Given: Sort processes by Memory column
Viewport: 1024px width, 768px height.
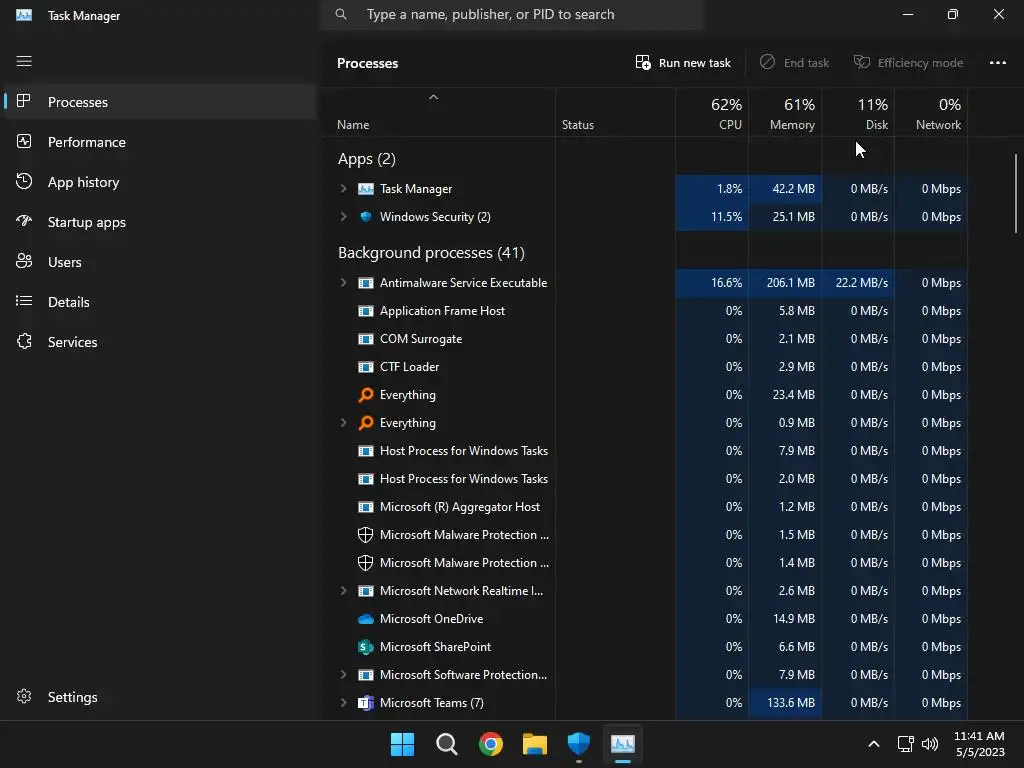Looking at the screenshot, I should point(785,113).
